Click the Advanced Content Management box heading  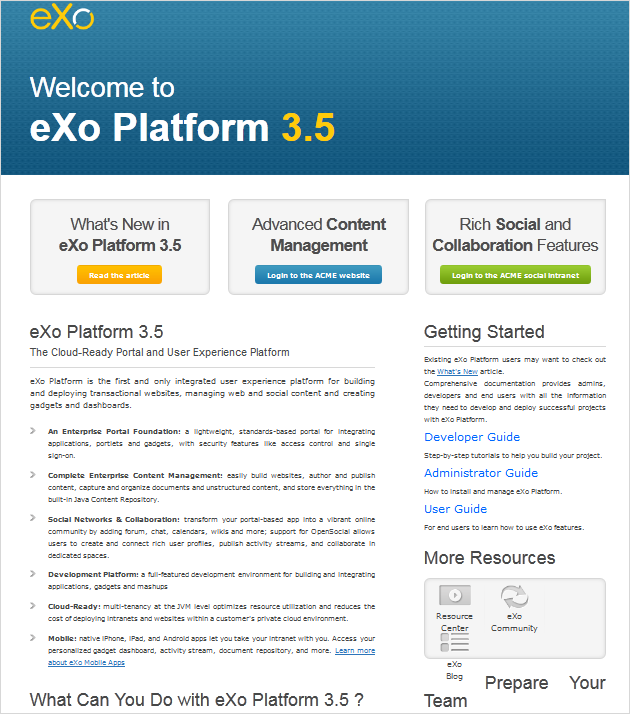coord(319,235)
